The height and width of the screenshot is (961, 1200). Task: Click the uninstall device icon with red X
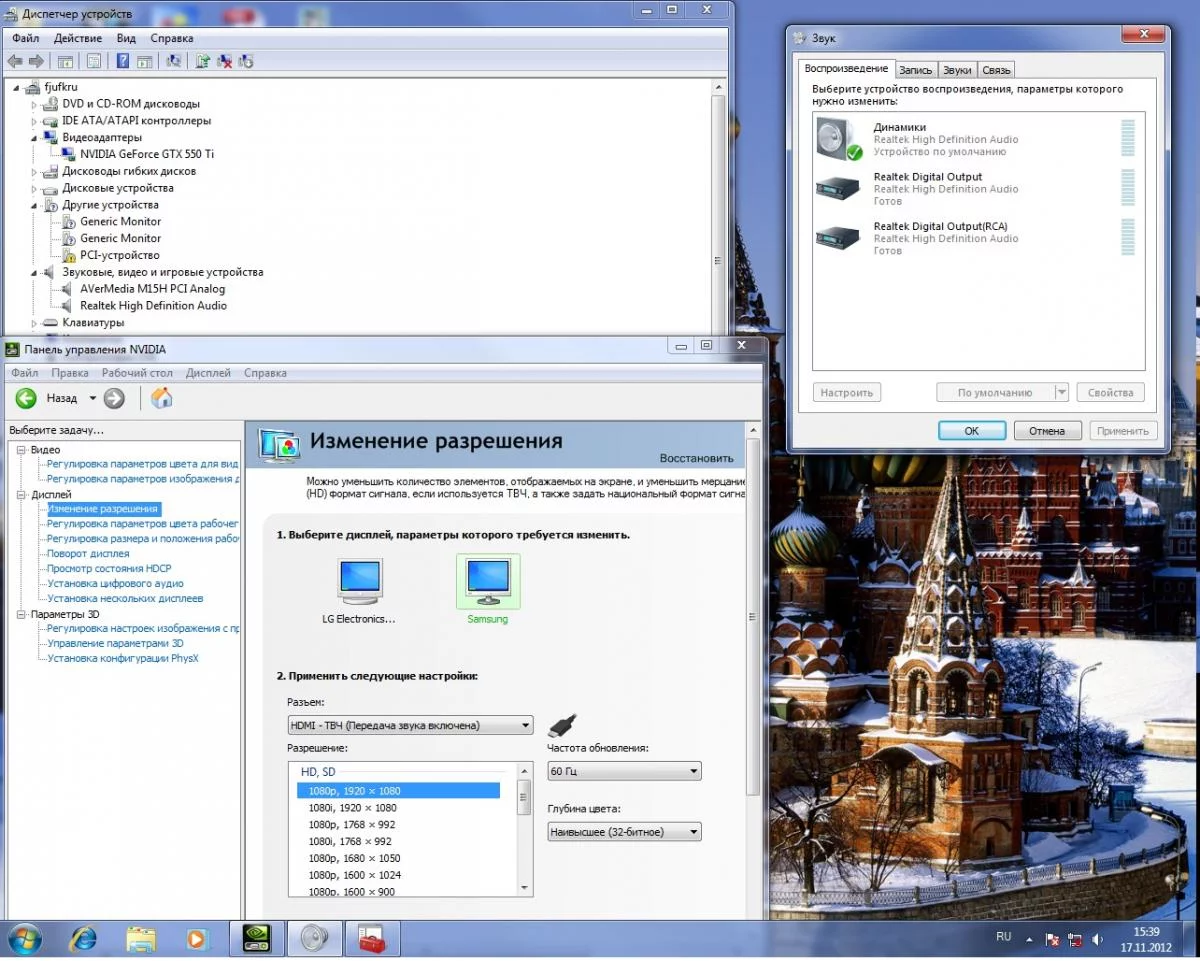tap(225, 62)
